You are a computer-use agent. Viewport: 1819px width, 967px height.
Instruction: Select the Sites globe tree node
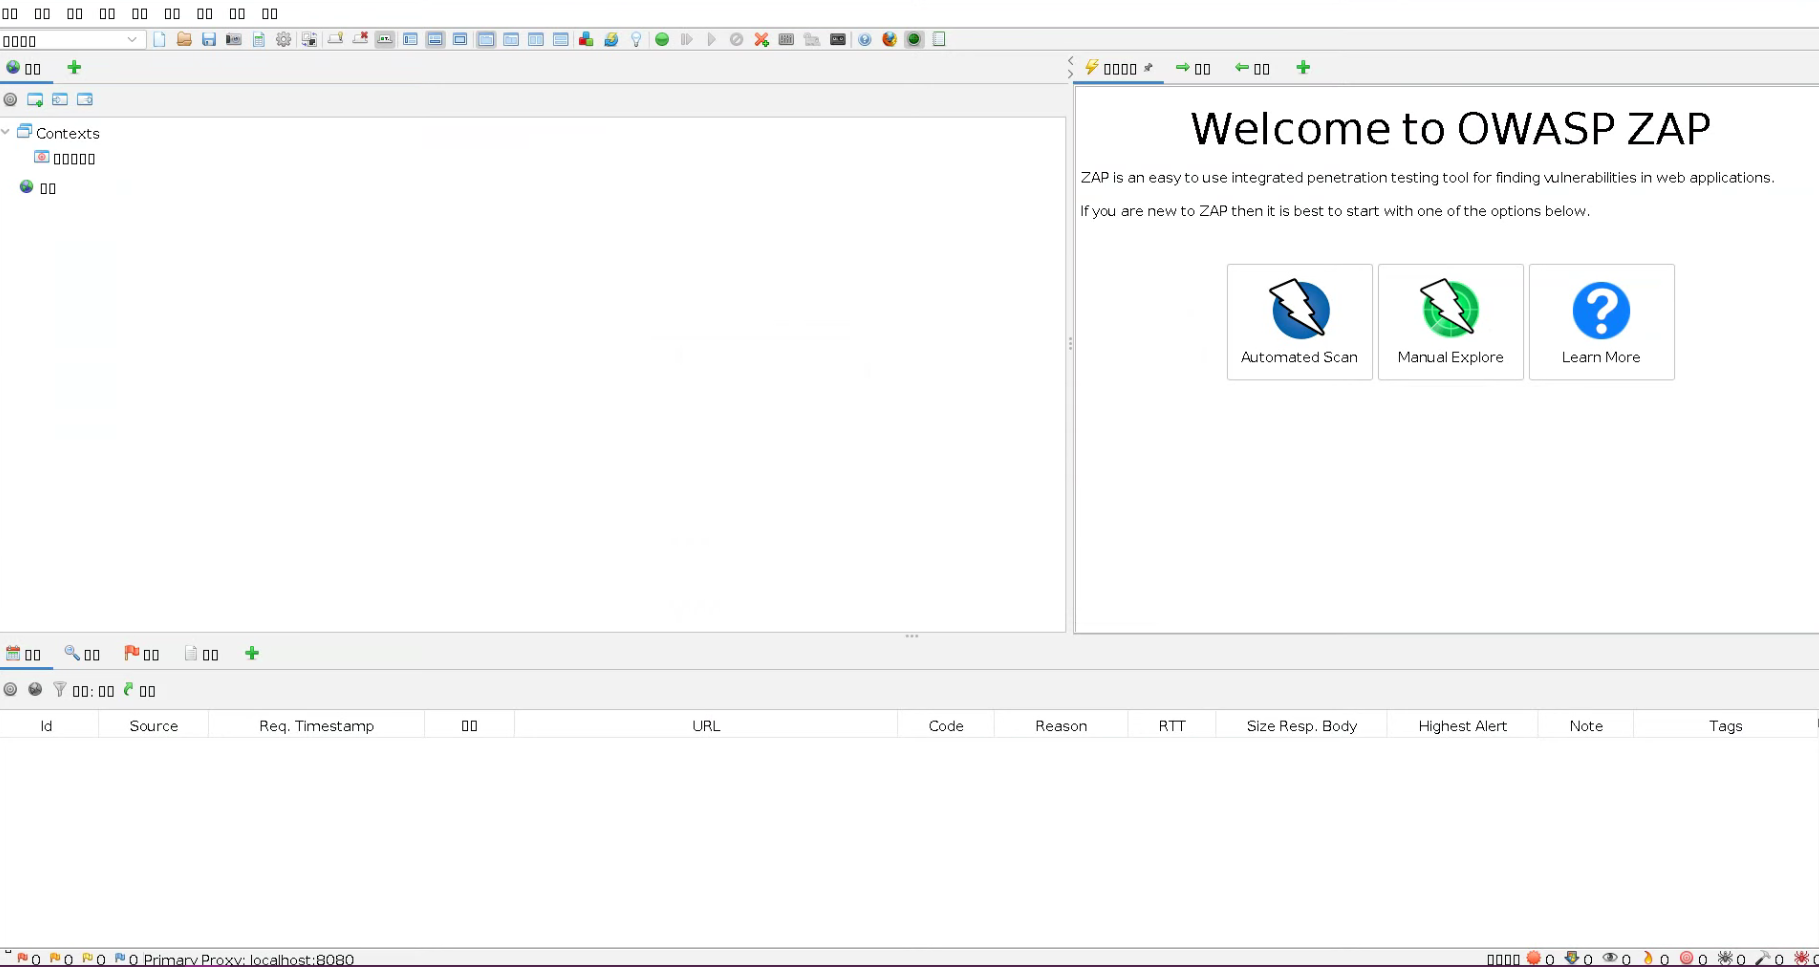point(38,188)
